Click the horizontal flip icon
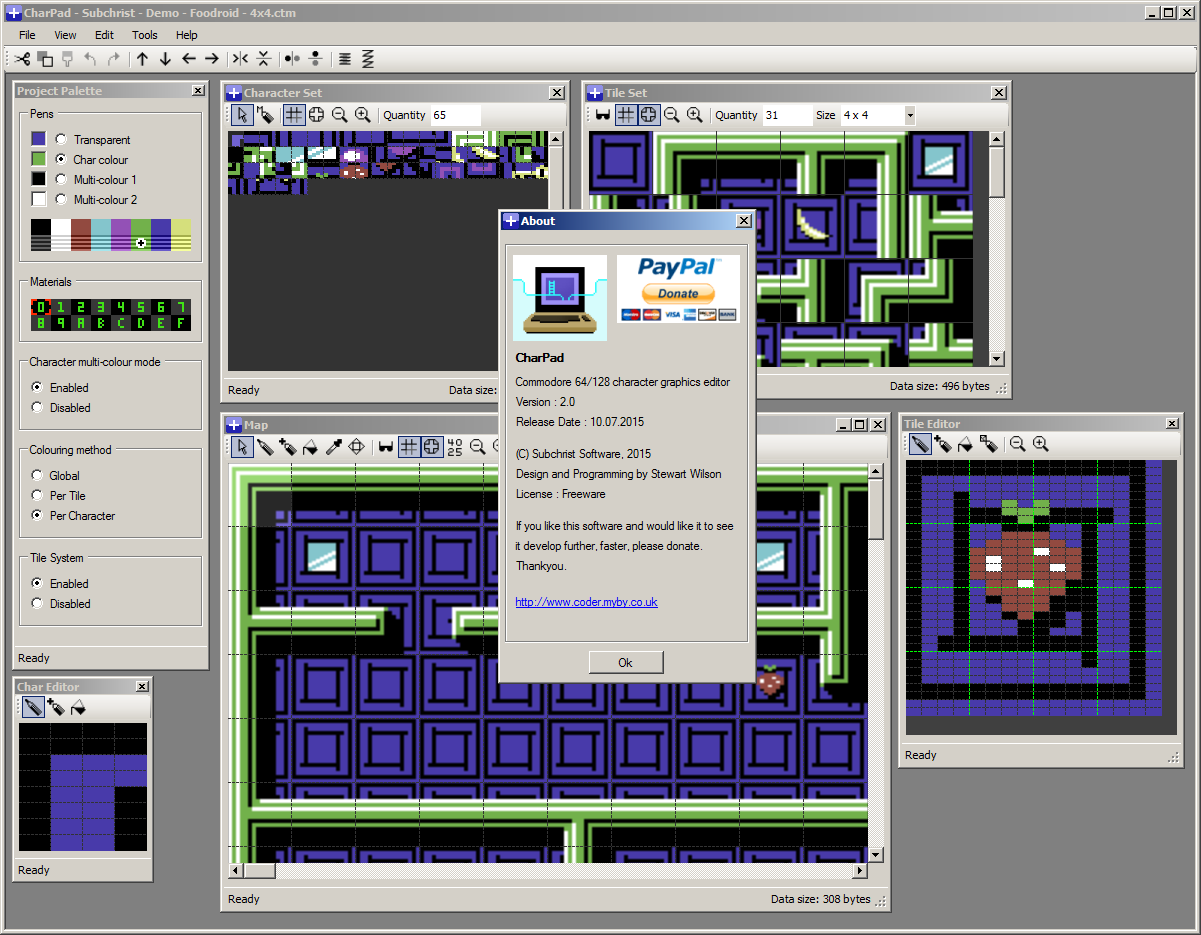Screen dimensions: 1201x935 pyautogui.click(x=240, y=59)
